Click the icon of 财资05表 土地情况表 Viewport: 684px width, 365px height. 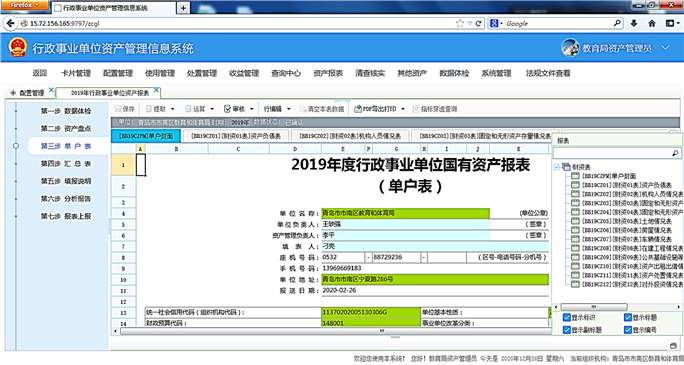coord(575,221)
